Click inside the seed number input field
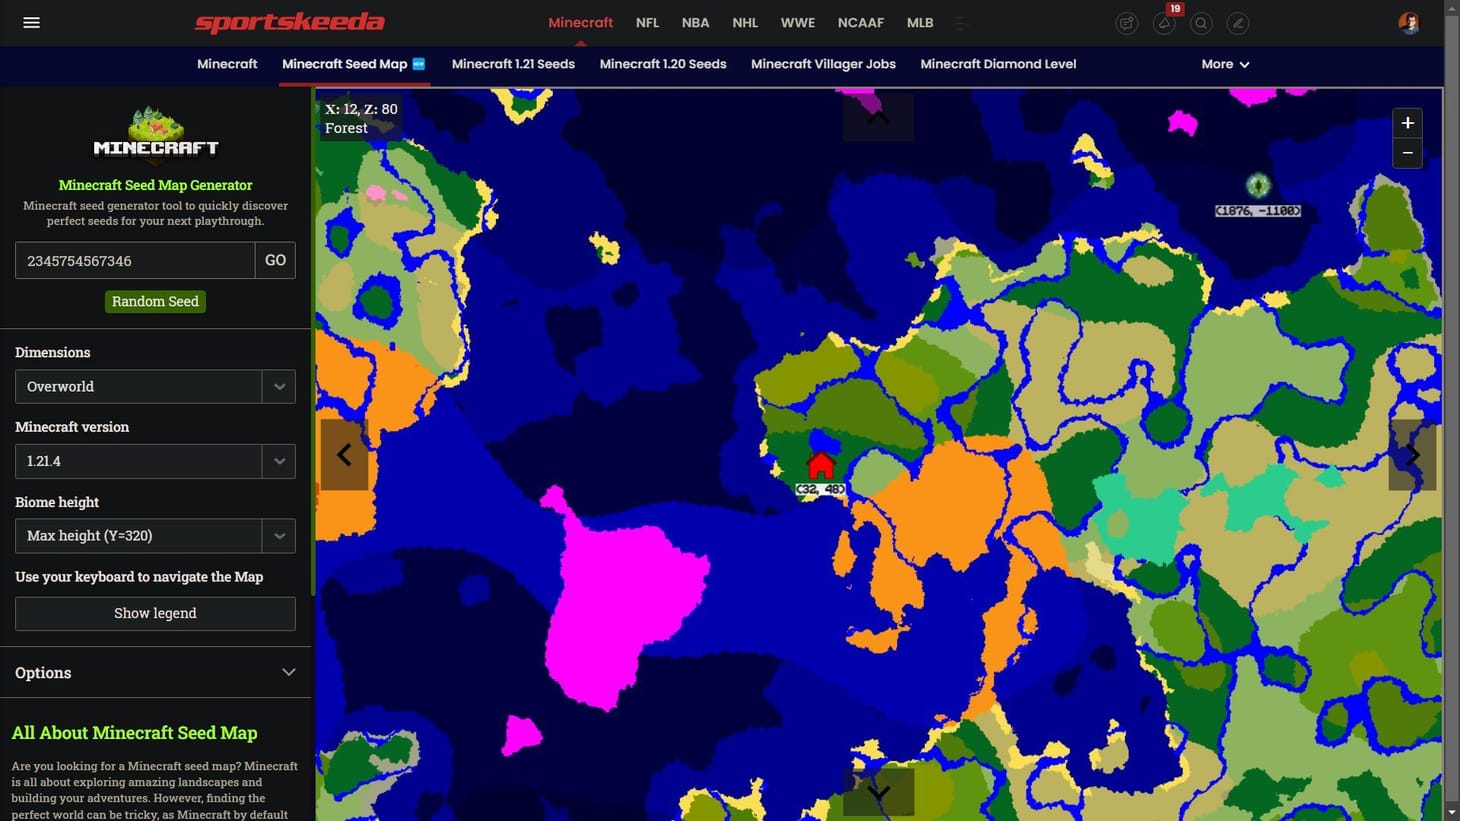Image resolution: width=1460 pixels, height=821 pixels. point(135,260)
